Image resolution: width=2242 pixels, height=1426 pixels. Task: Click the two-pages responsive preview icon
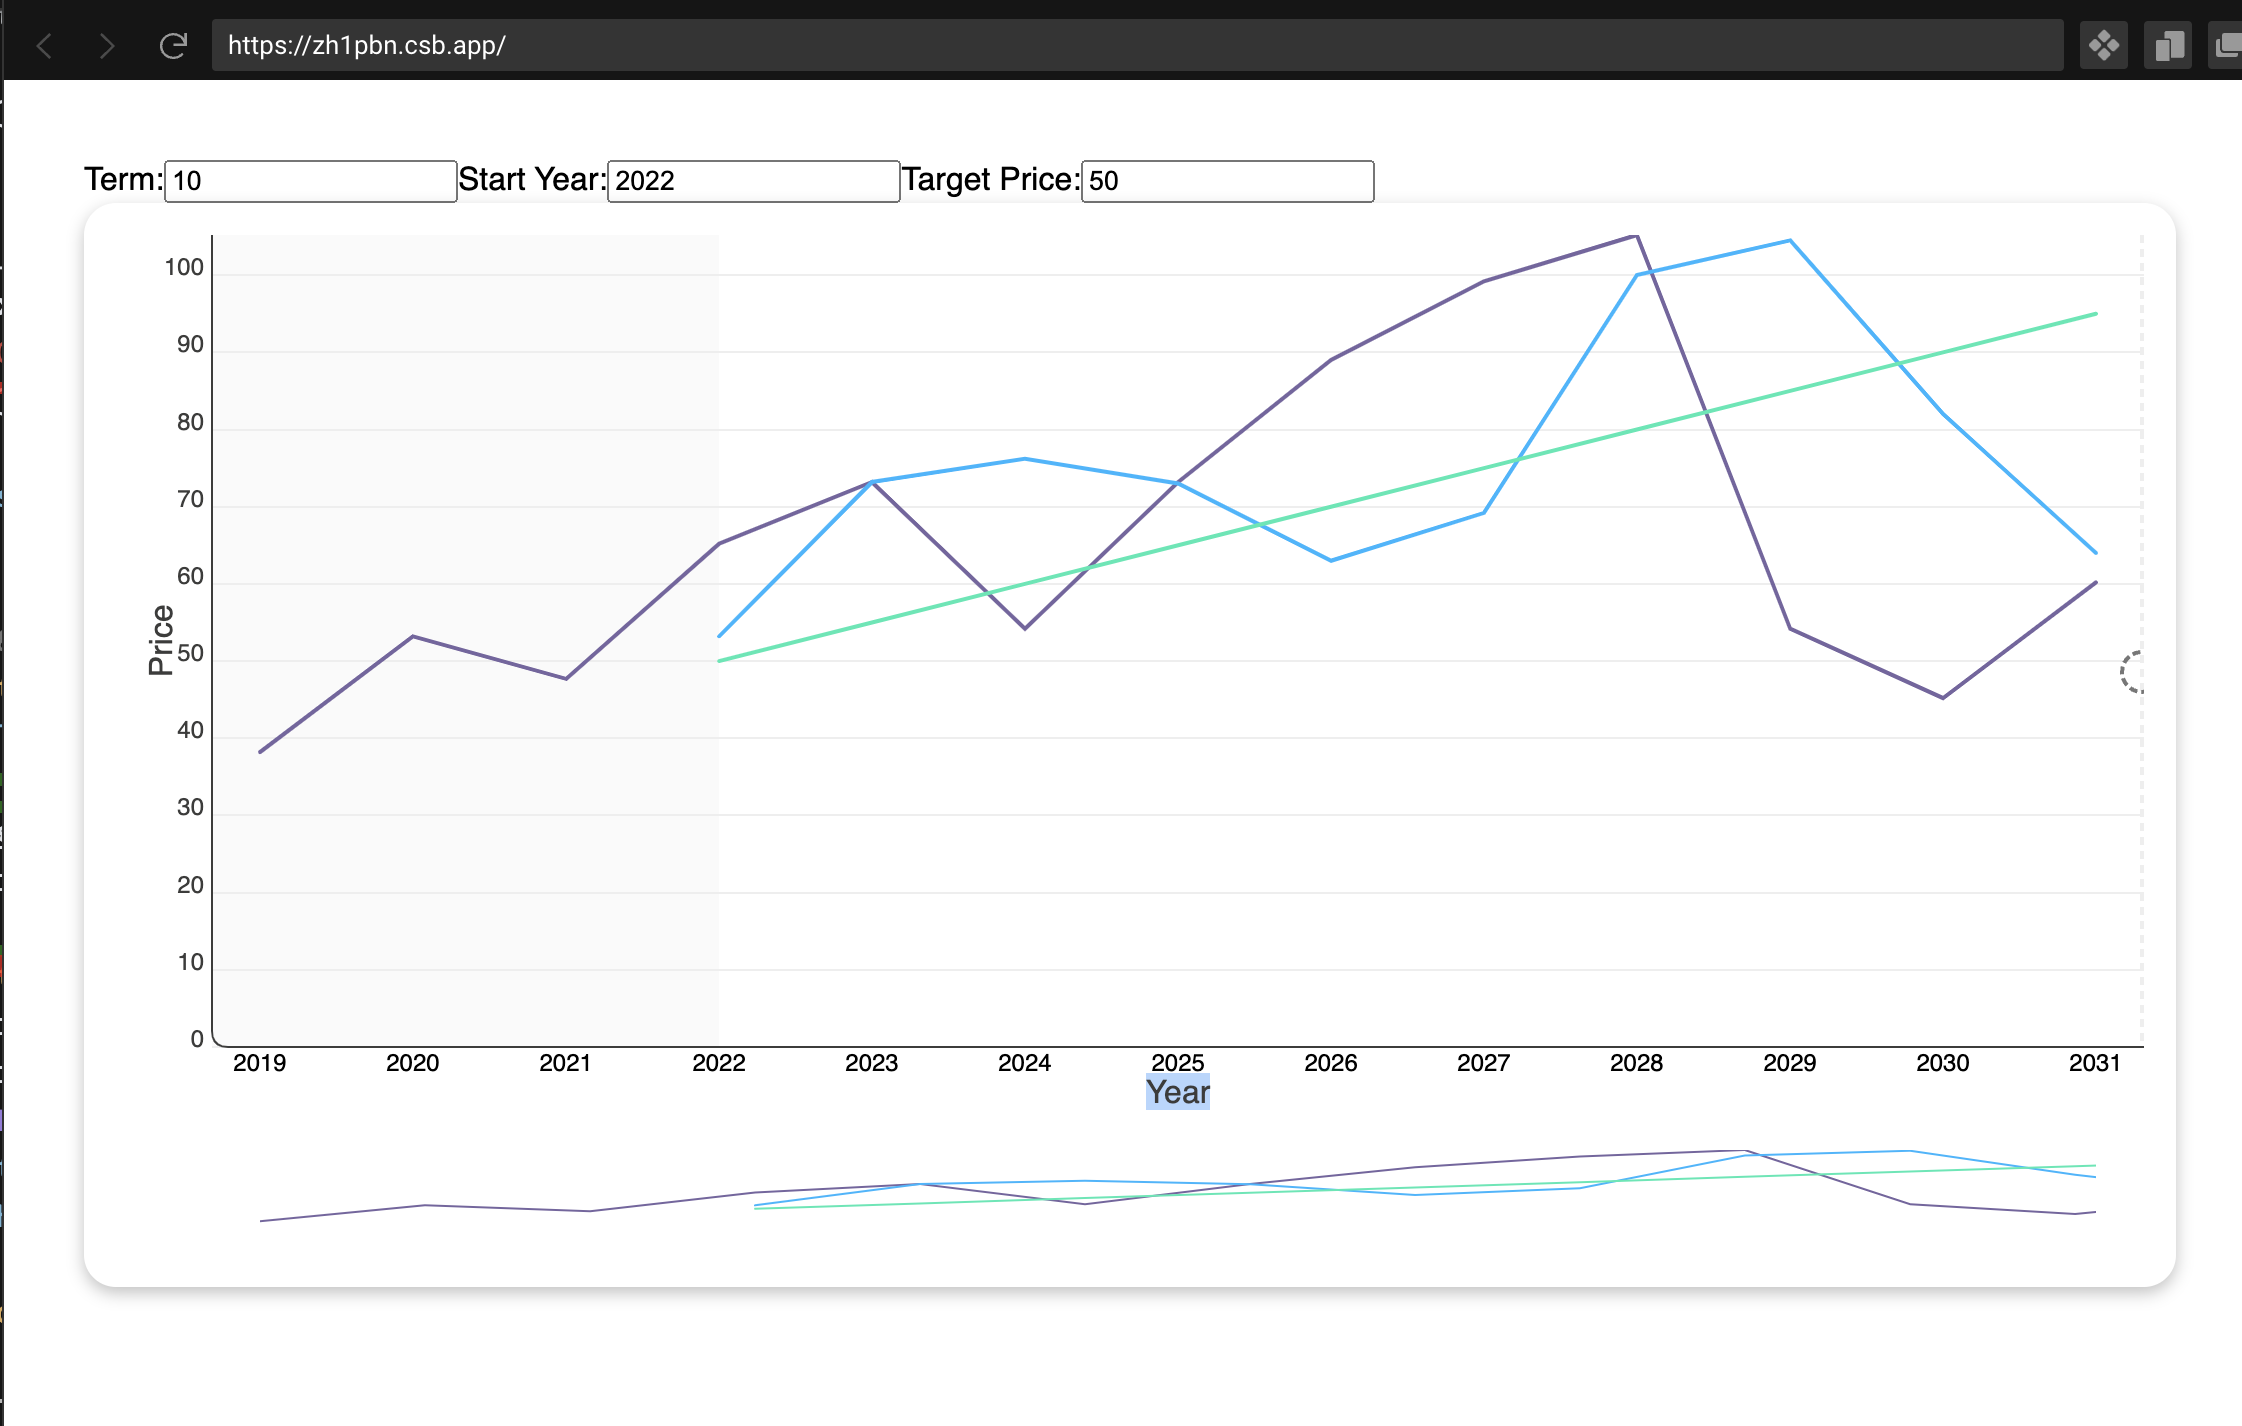click(x=2167, y=46)
